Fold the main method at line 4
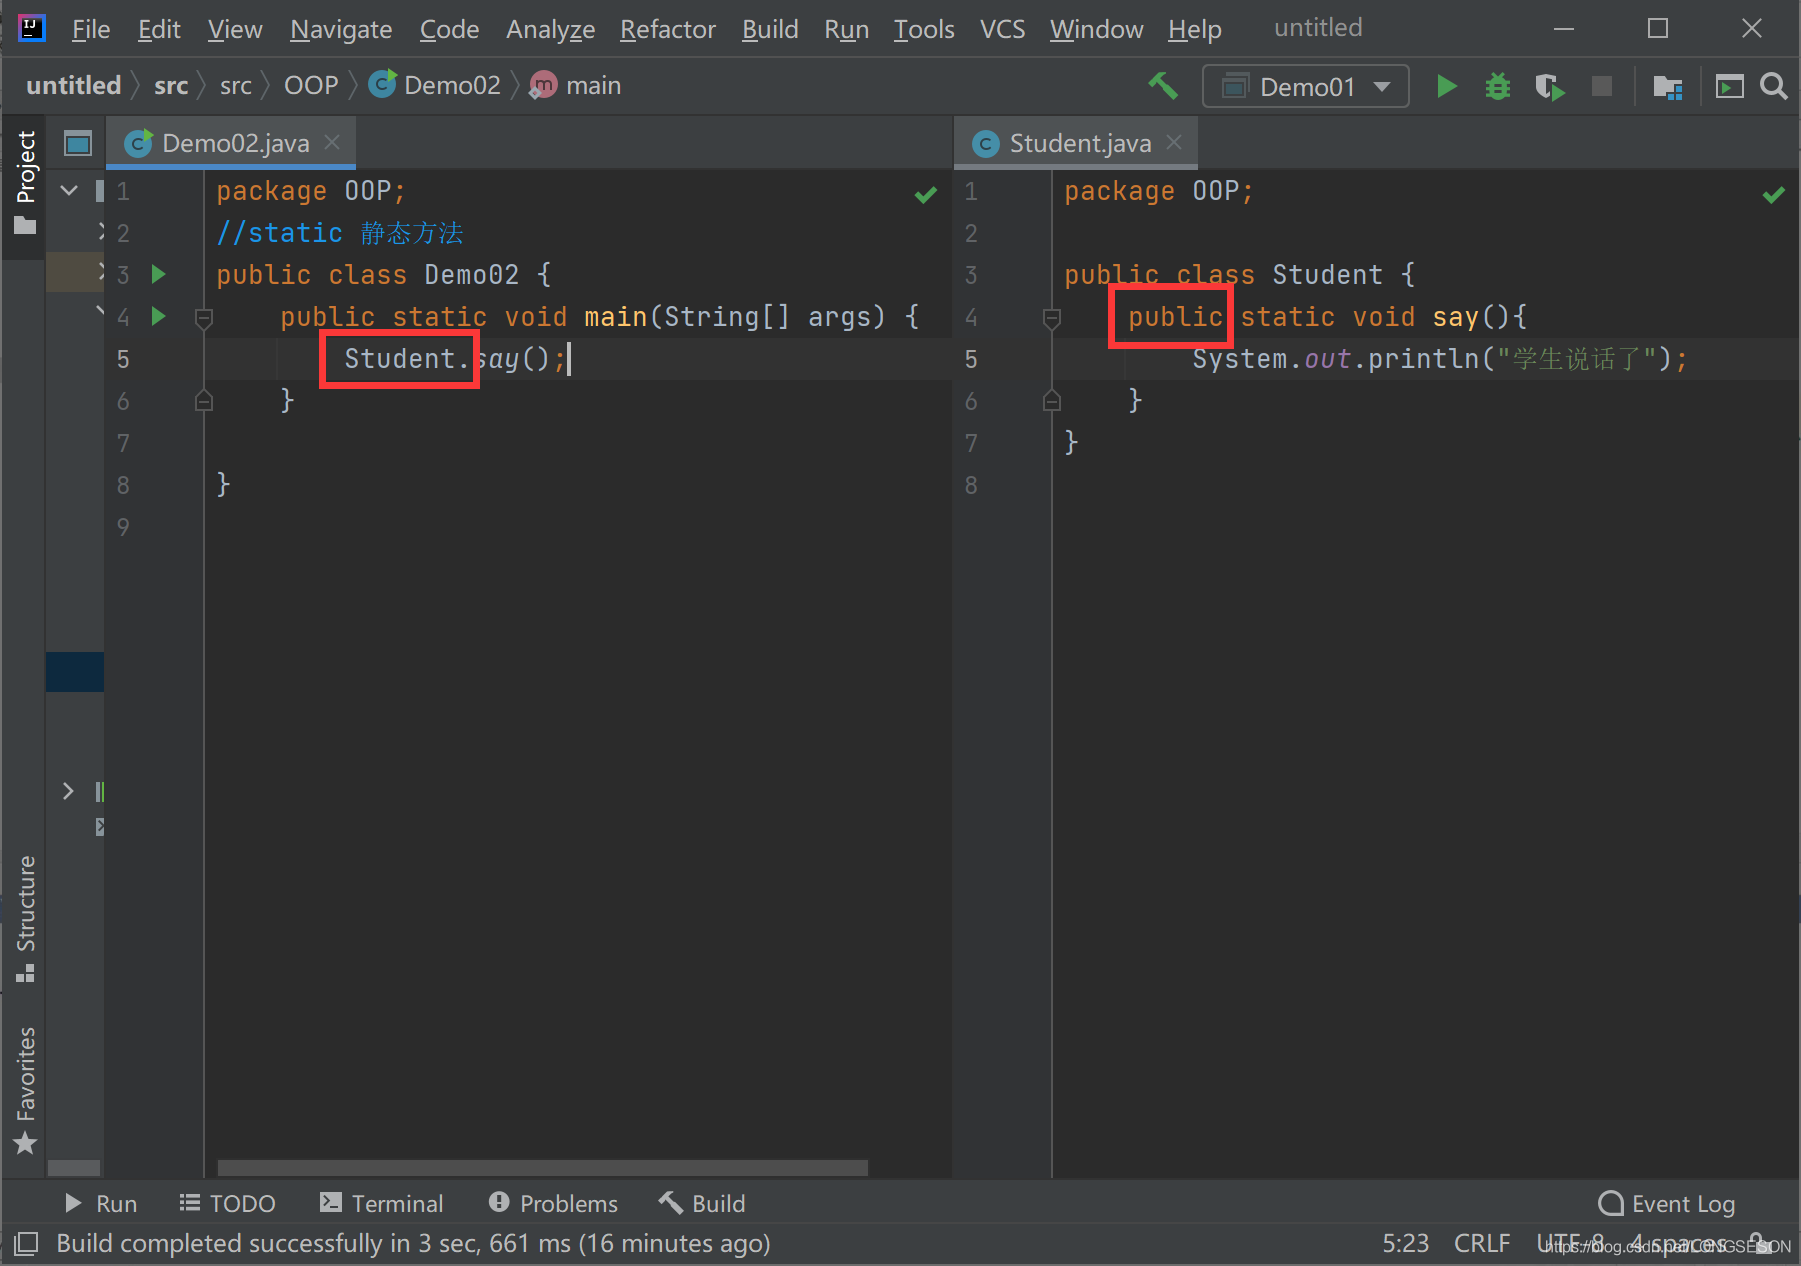This screenshot has width=1801, height=1266. (204, 318)
